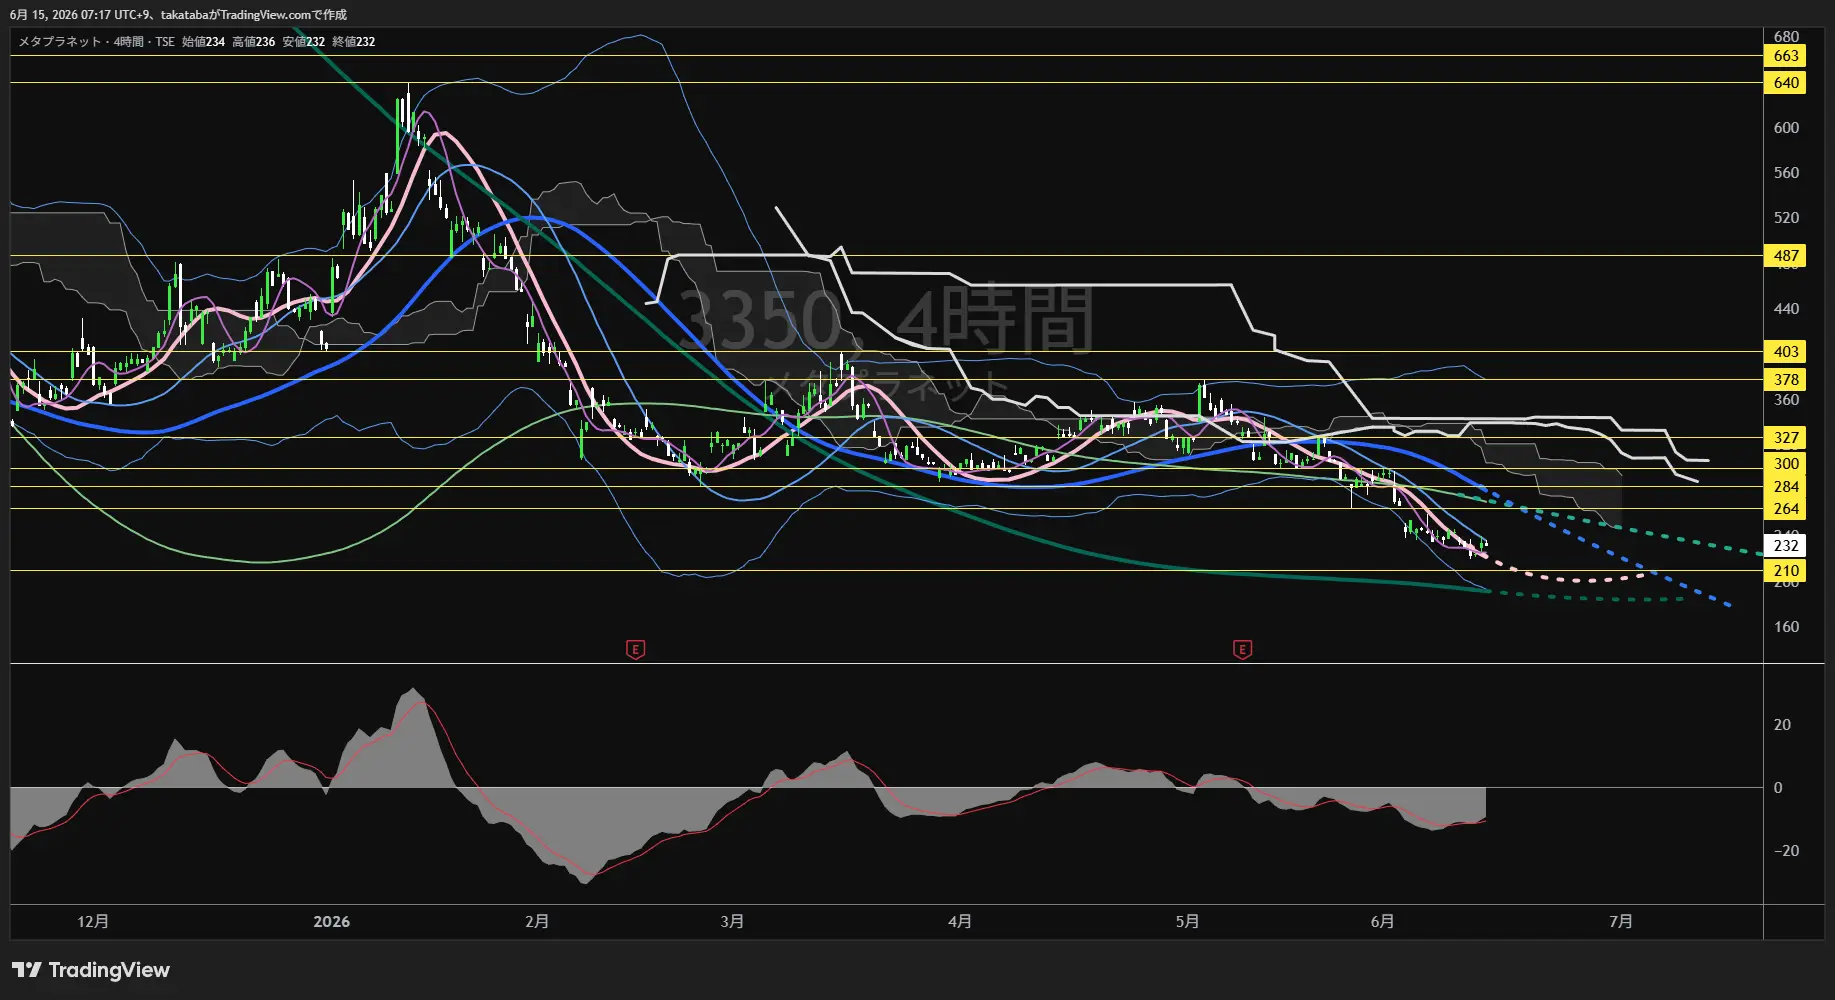
Task: Click the 安値232 low value in legend
Action: pyautogui.click(x=303, y=42)
